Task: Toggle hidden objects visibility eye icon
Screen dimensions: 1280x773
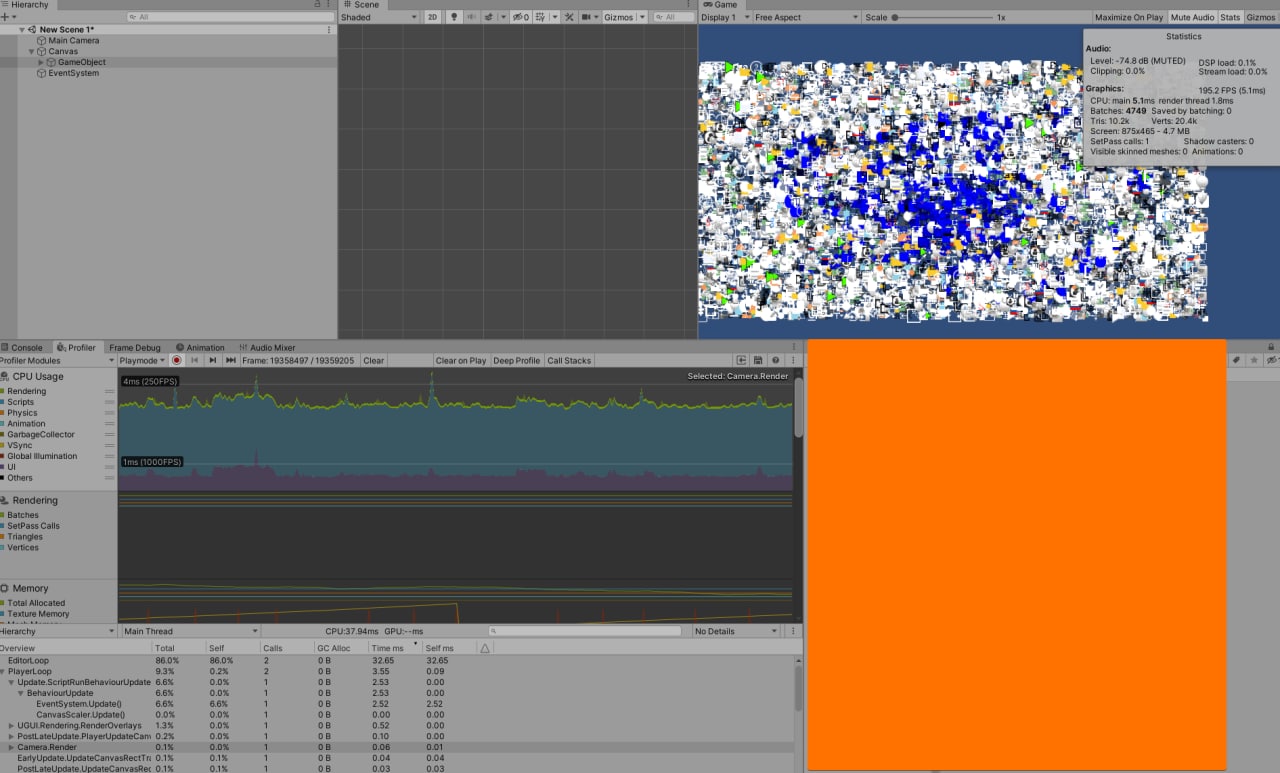Action: pyautogui.click(x=521, y=17)
